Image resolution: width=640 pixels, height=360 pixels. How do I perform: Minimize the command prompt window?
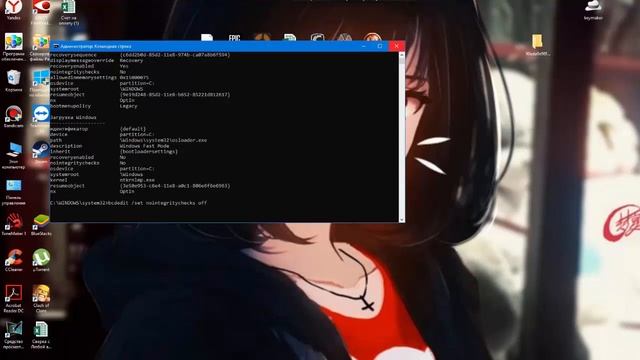pos(363,46)
